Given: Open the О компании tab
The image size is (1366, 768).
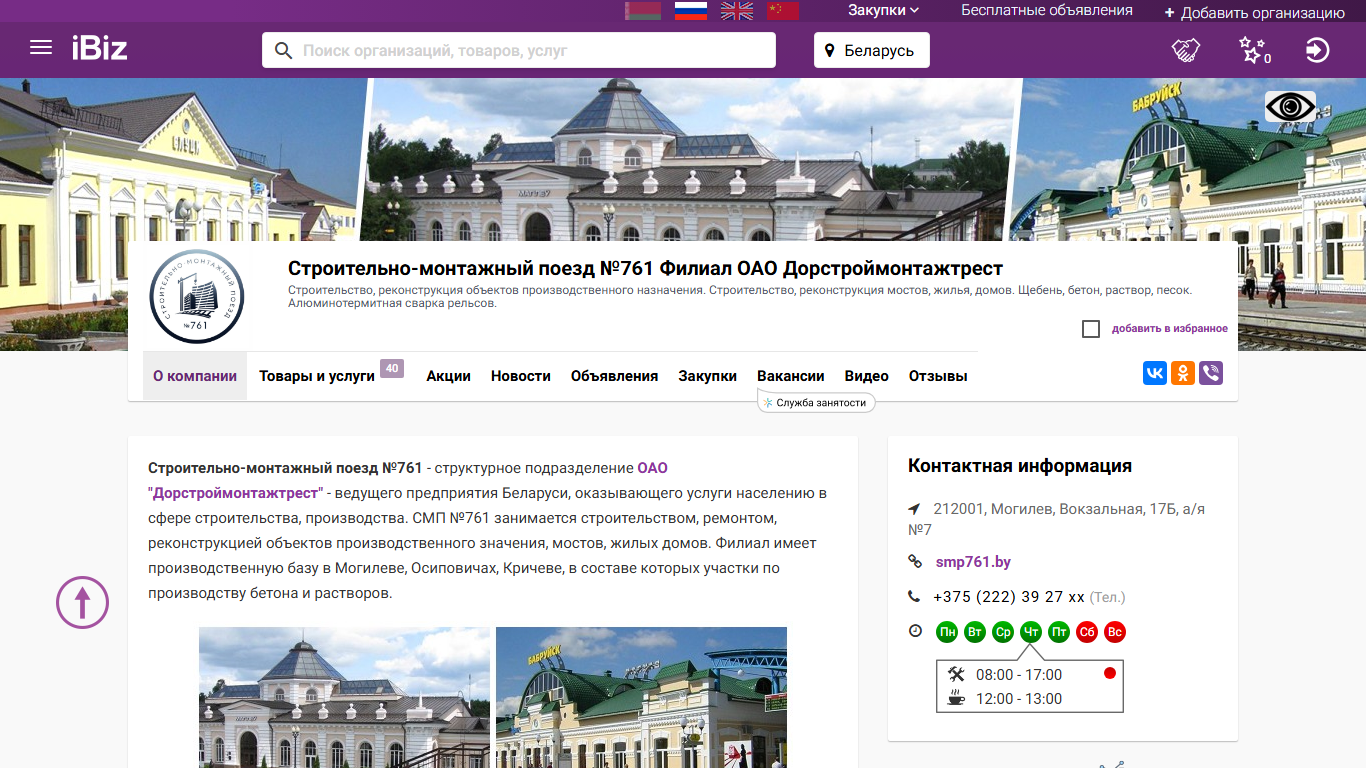Looking at the screenshot, I should (195, 376).
